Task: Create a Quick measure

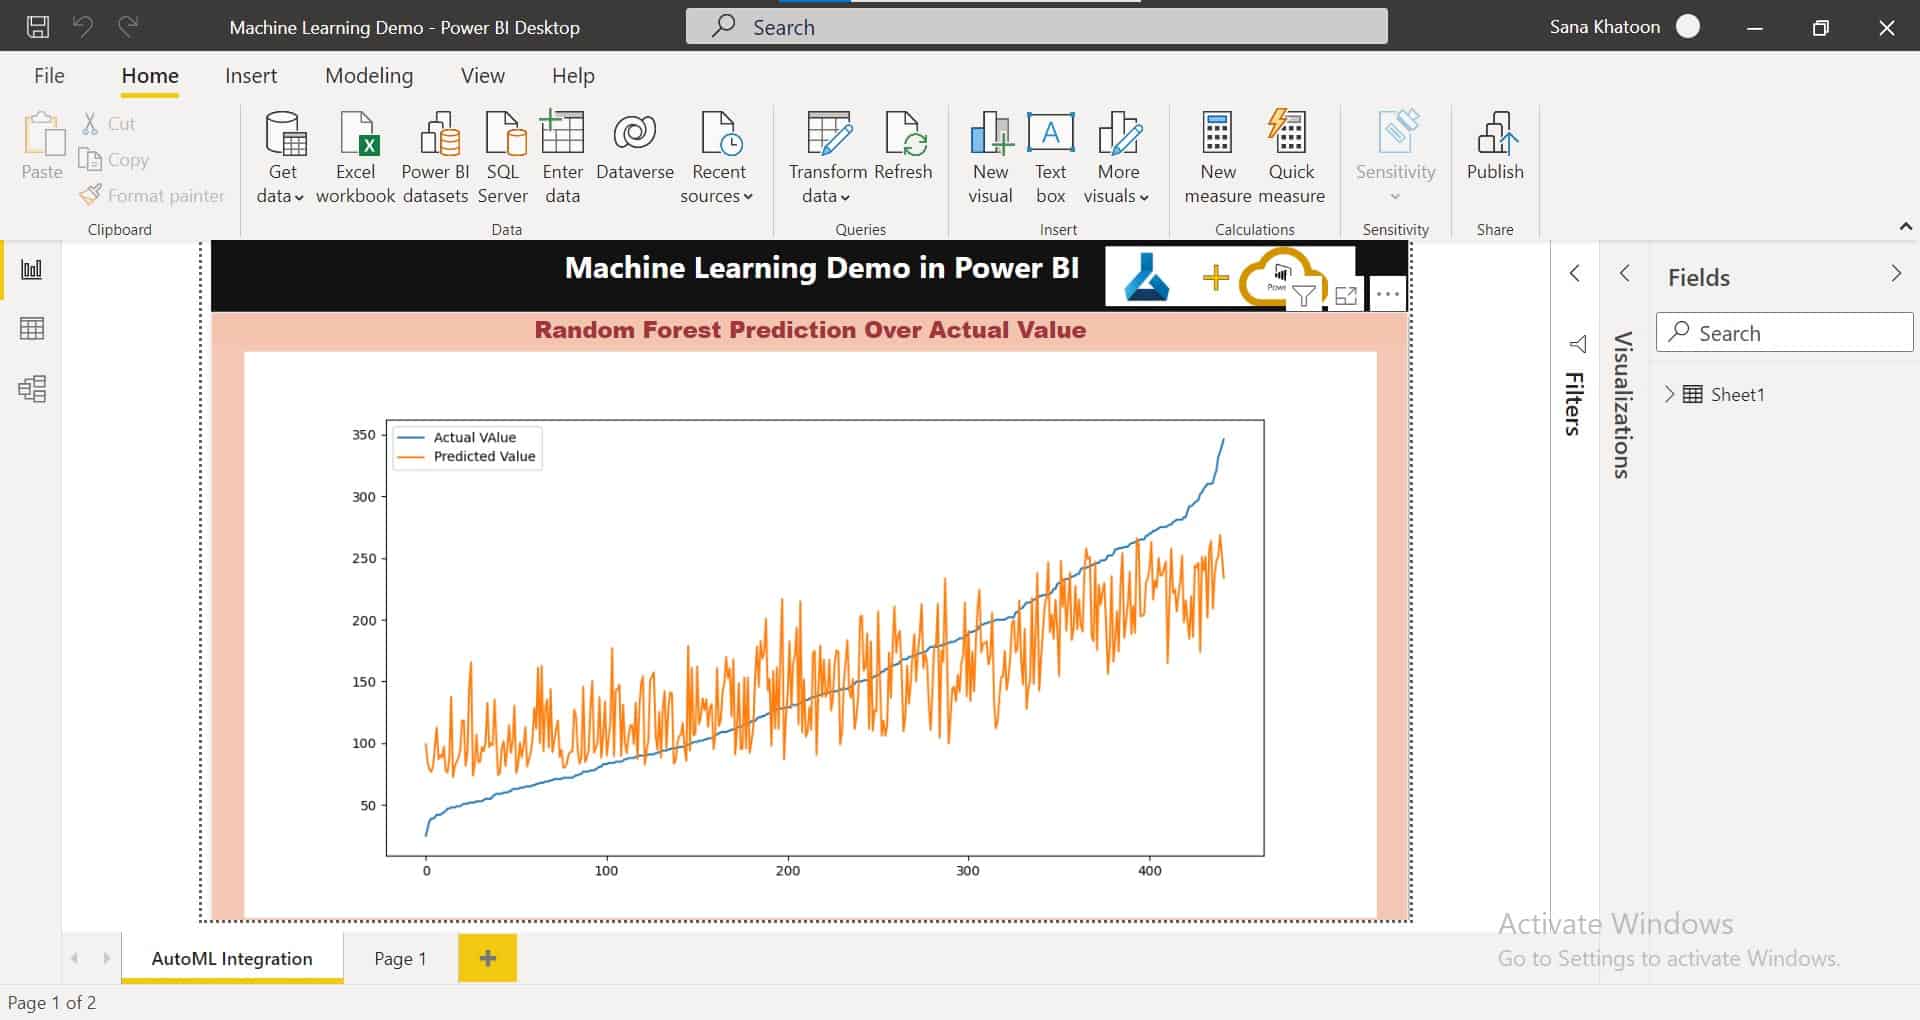Action: tap(1290, 158)
